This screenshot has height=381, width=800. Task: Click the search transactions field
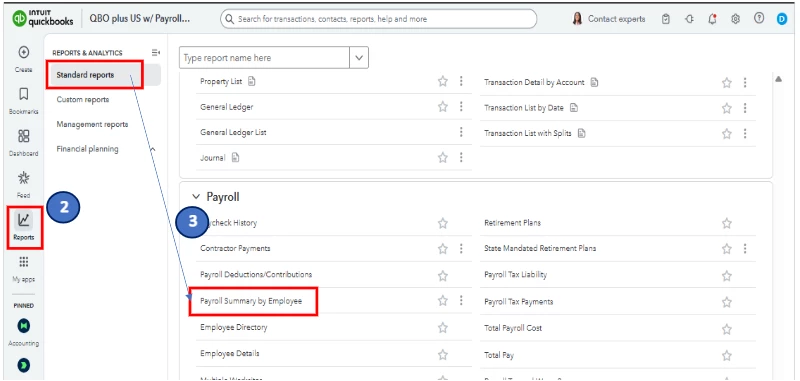[x=379, y=19]
